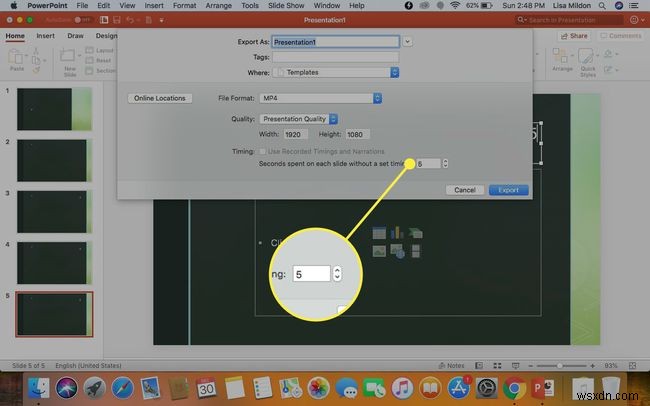Switch to Normal view icon in status bar
The image size is (650, 406).
coord(479,366)
